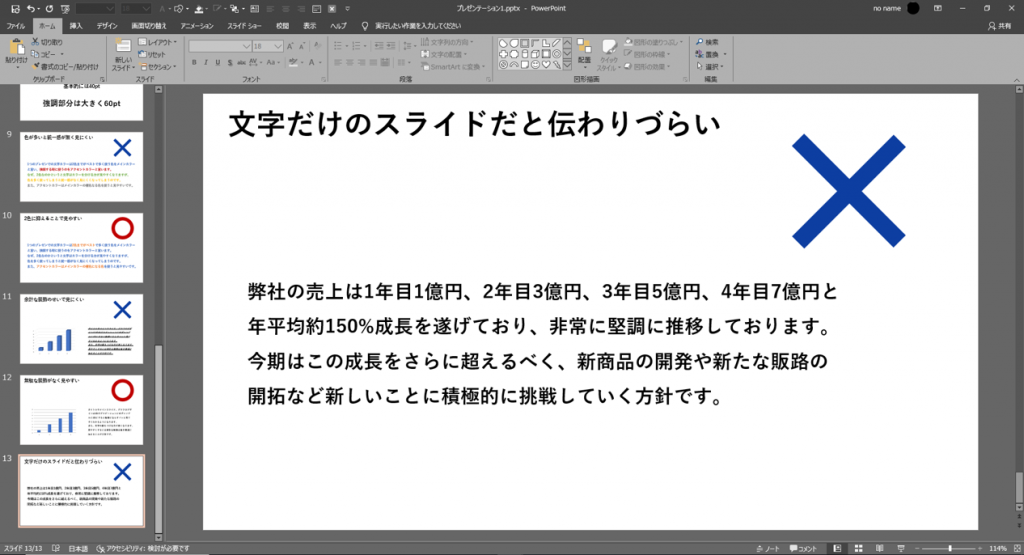Click the text highlight color button
Image resolution: width=1024 pixels, height=555 pixels.
point(293,63)
